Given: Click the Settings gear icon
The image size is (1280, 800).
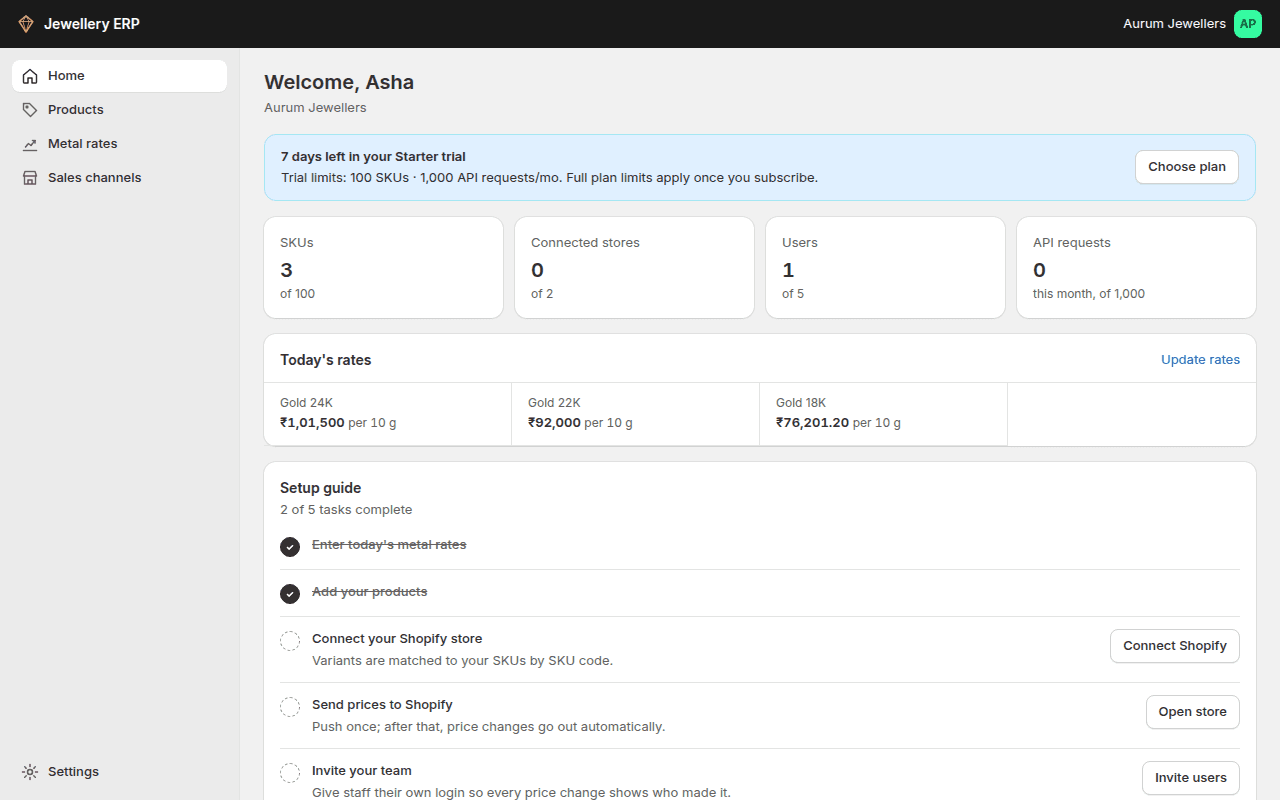Looking at the screenshot, I should point(30,772).
